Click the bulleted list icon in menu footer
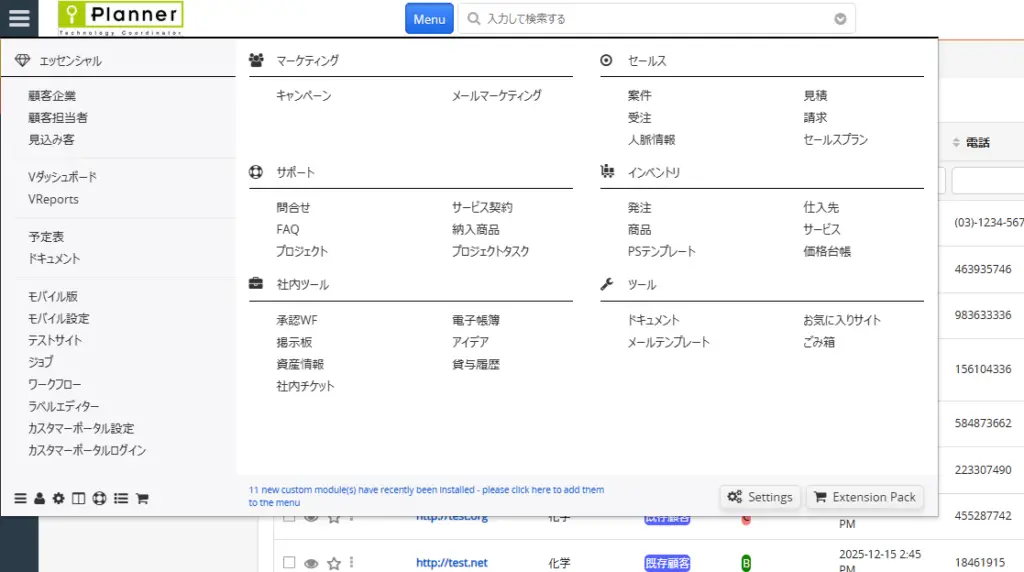This screenshot has width=1024, height=572. pos(120,498)
